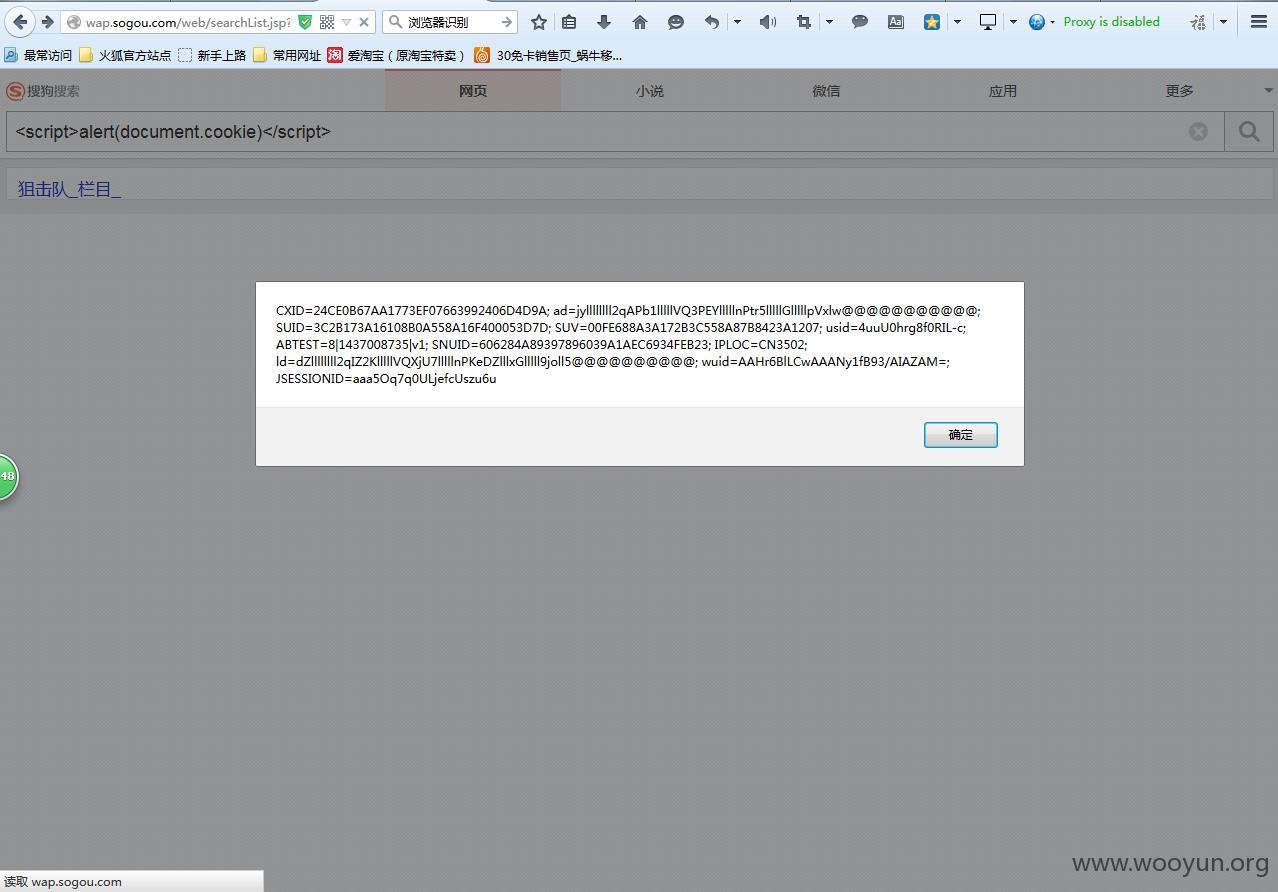Image resolution: width=1278 pixels, height=892 pixels.
Task: Click the address bar URL field
Action: (189, 22)
